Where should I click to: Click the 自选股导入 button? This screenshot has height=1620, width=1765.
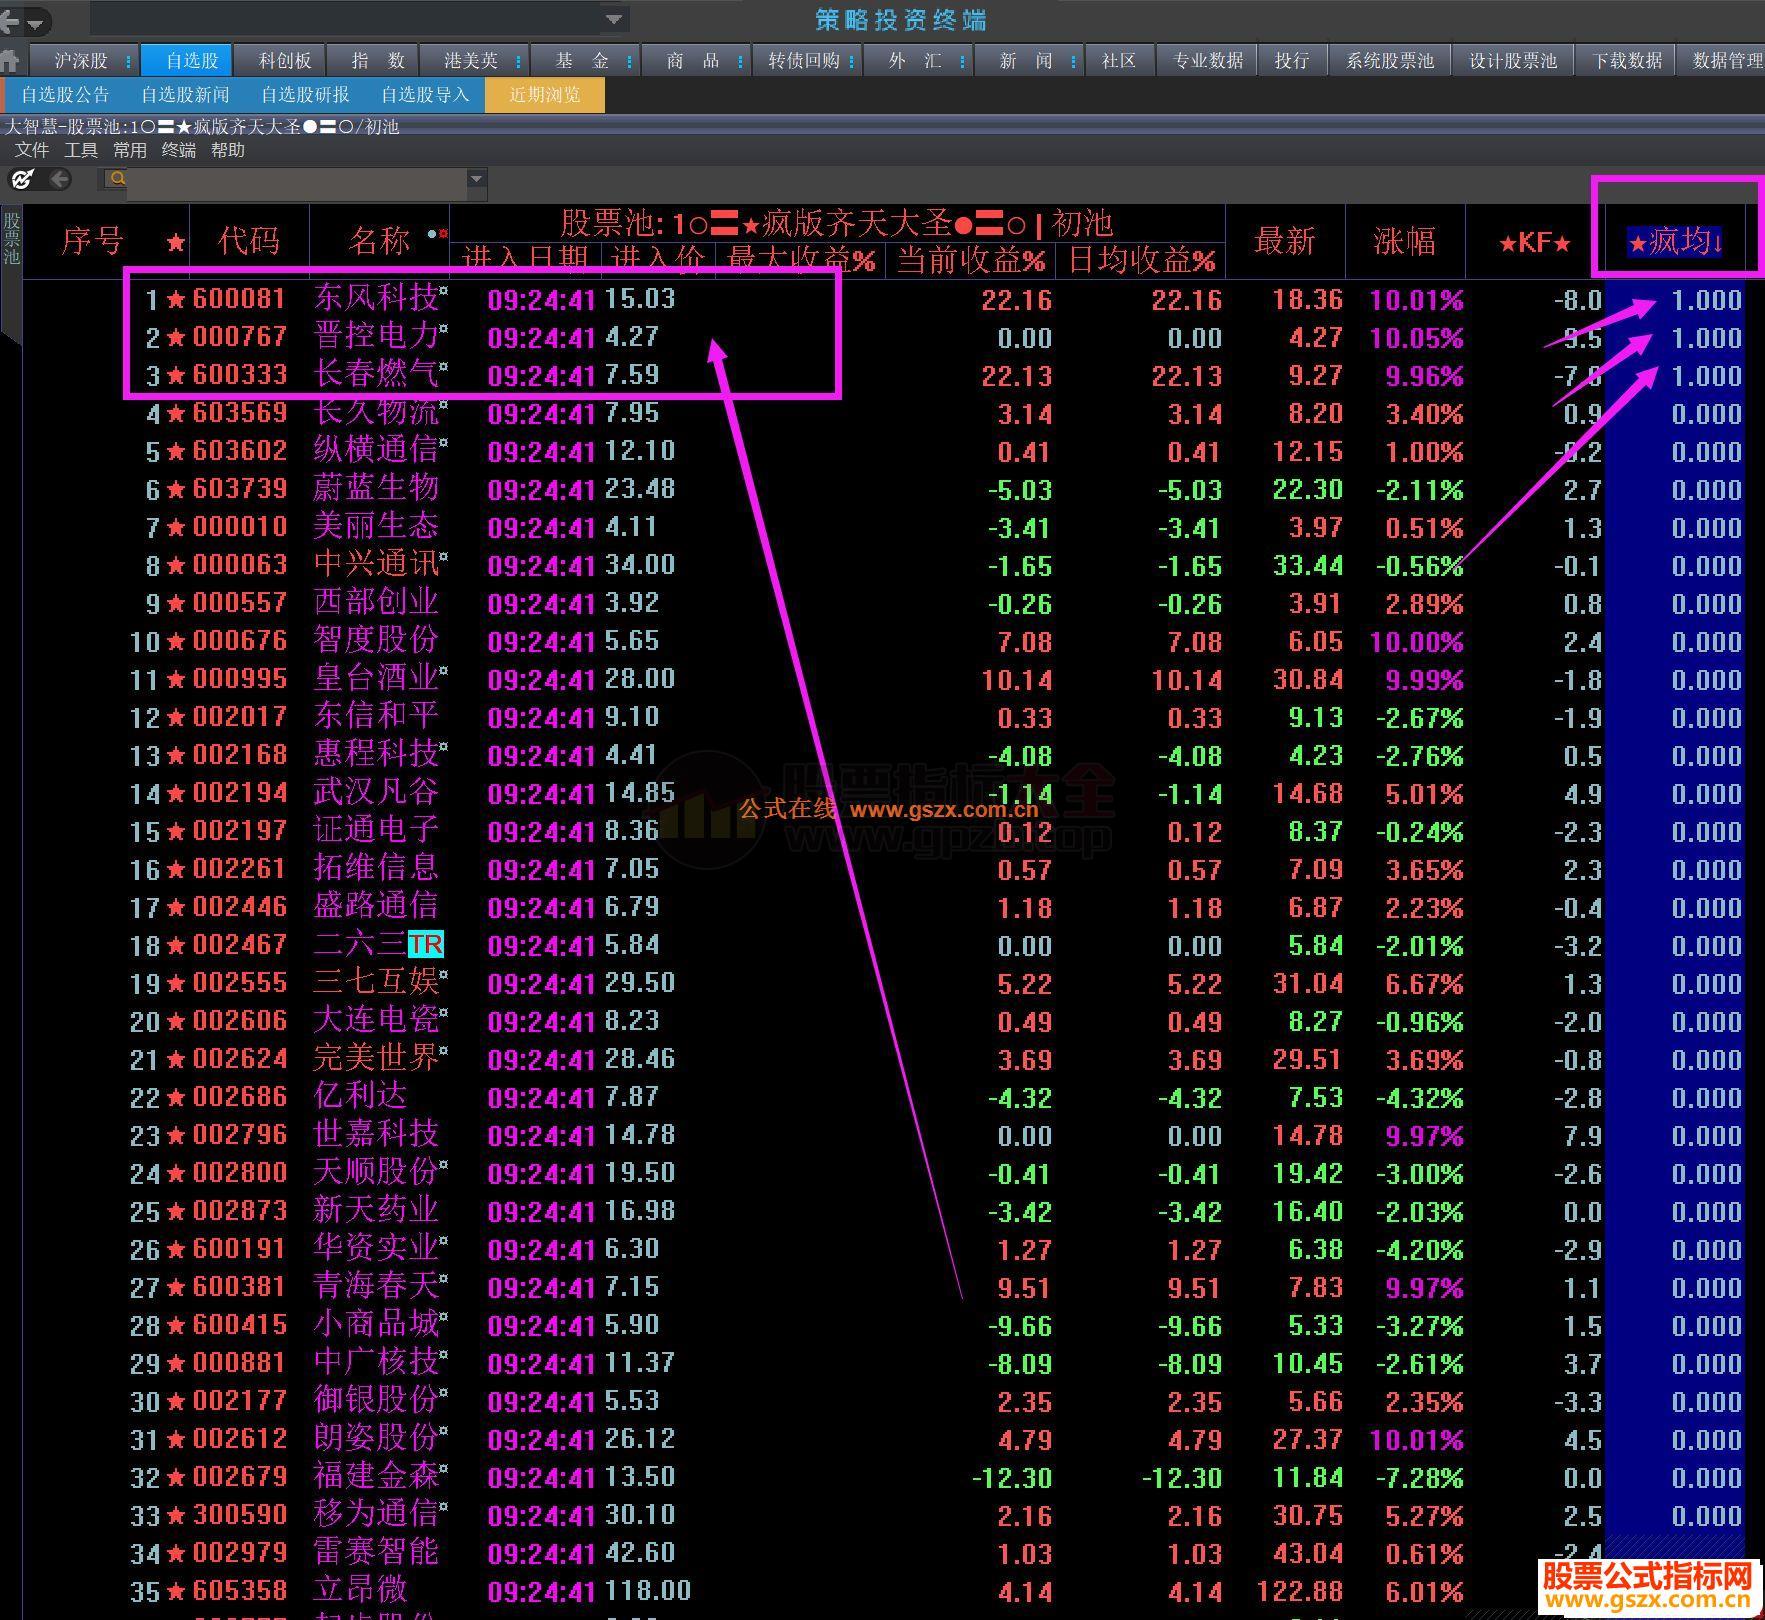[x=425, y=95]
